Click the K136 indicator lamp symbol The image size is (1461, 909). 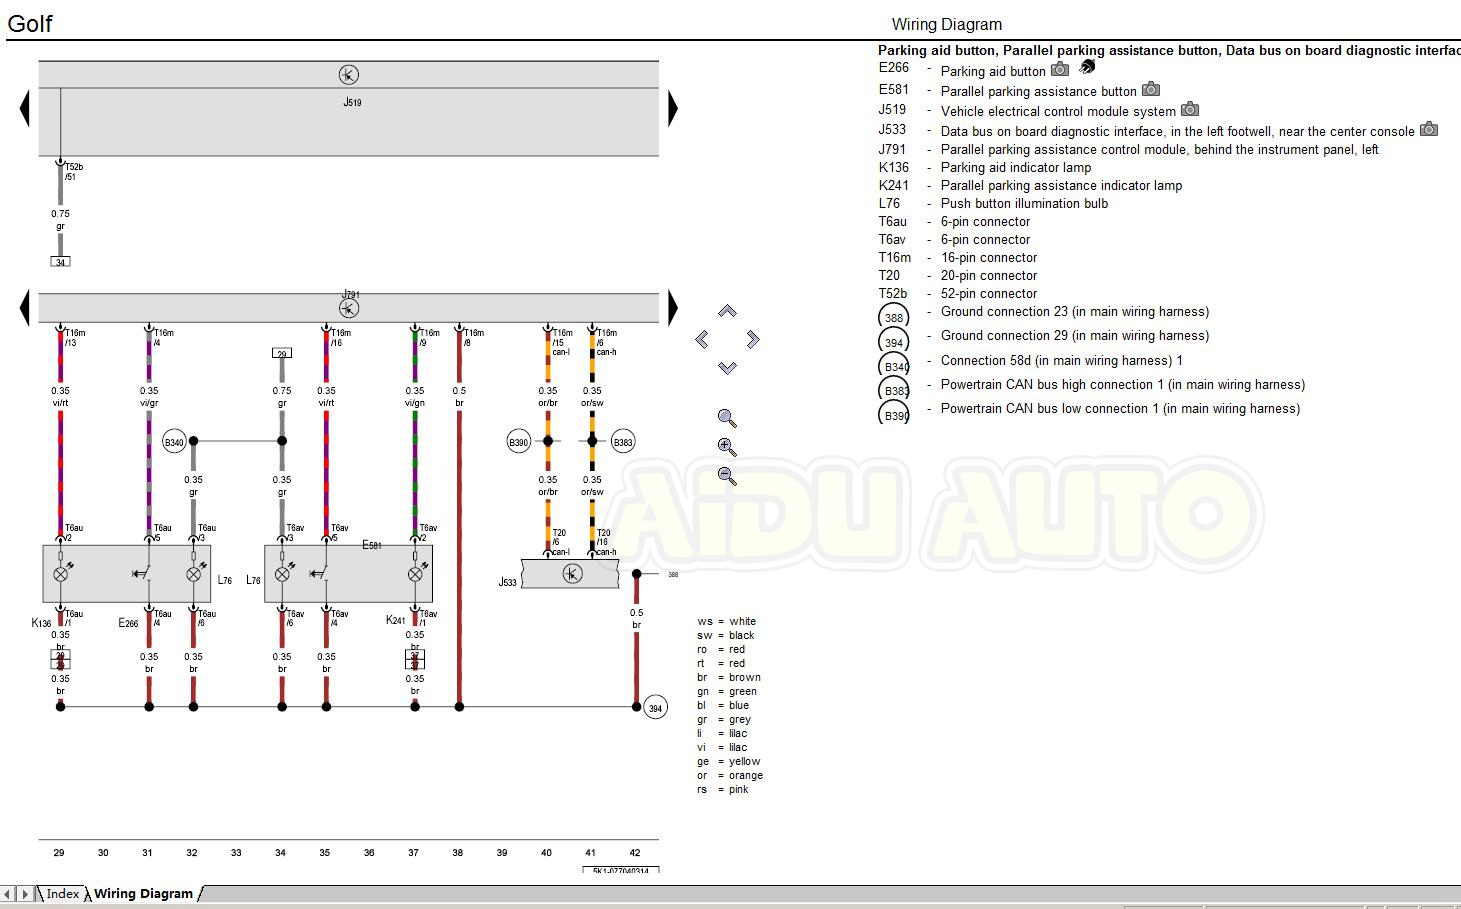61,574
